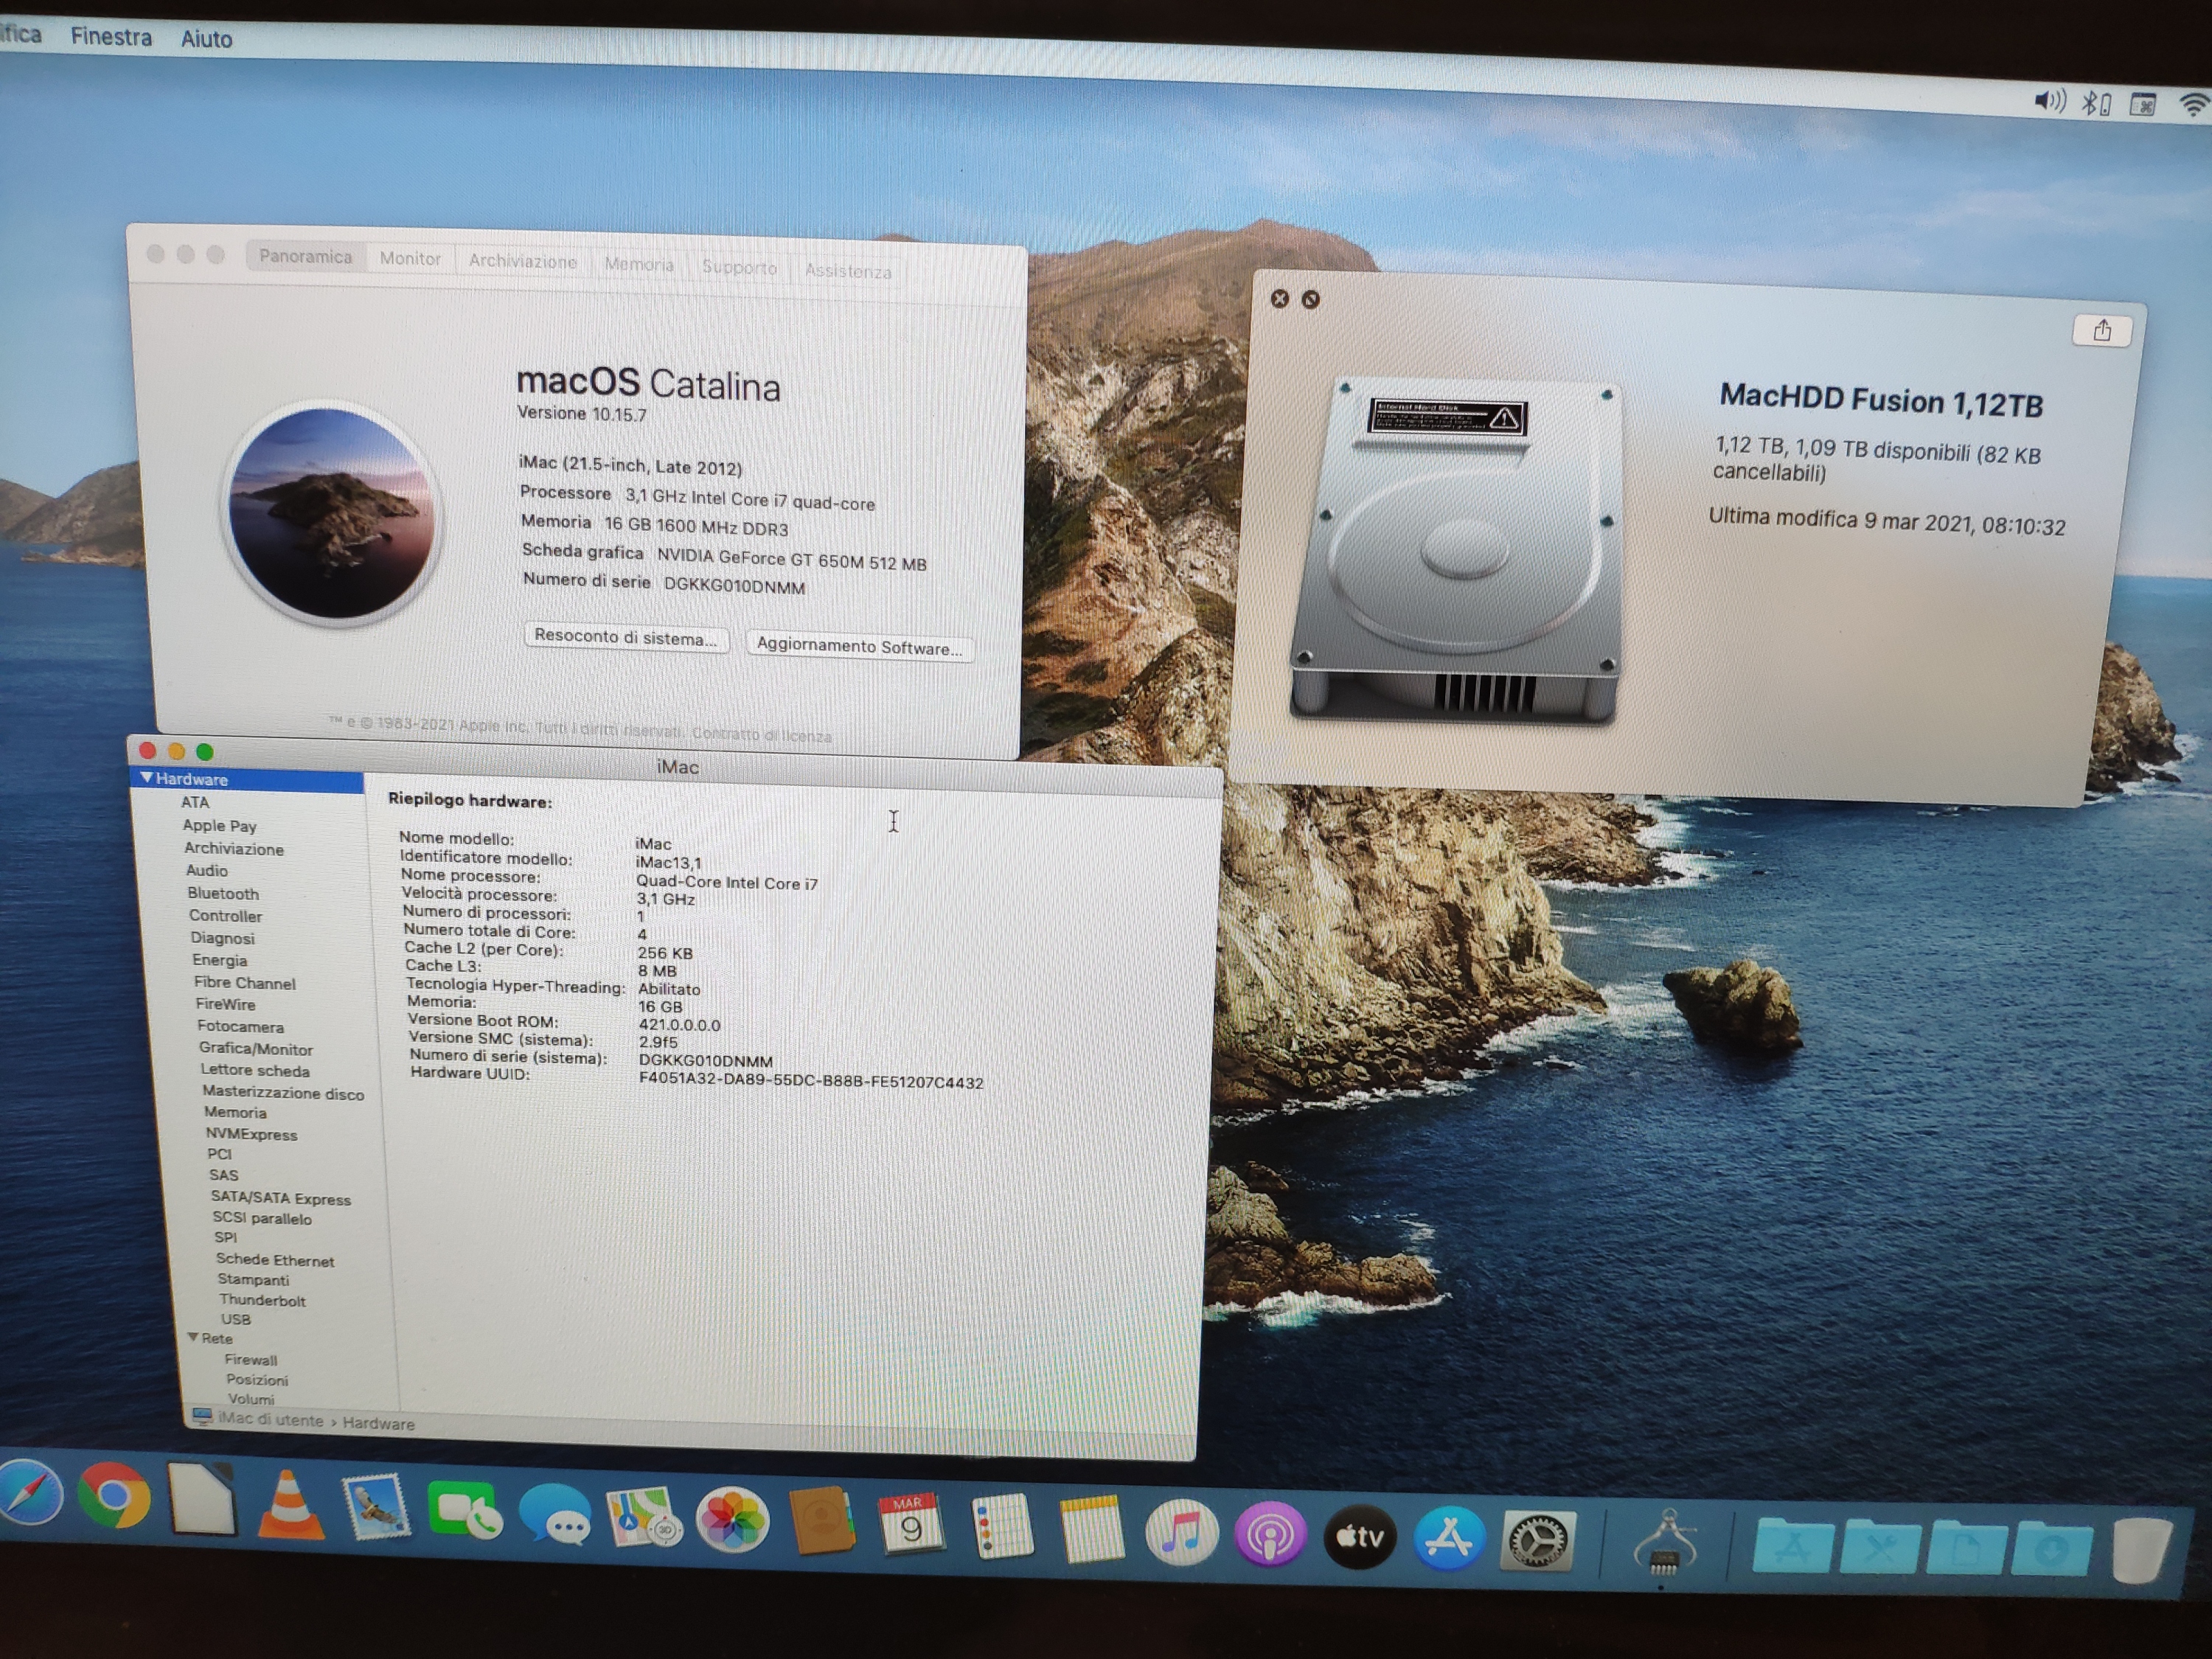Screen dimensions: 2212x1659
Task: Select Energia in the sidebar
Action: pyautogui.click(x=220, y=959)
